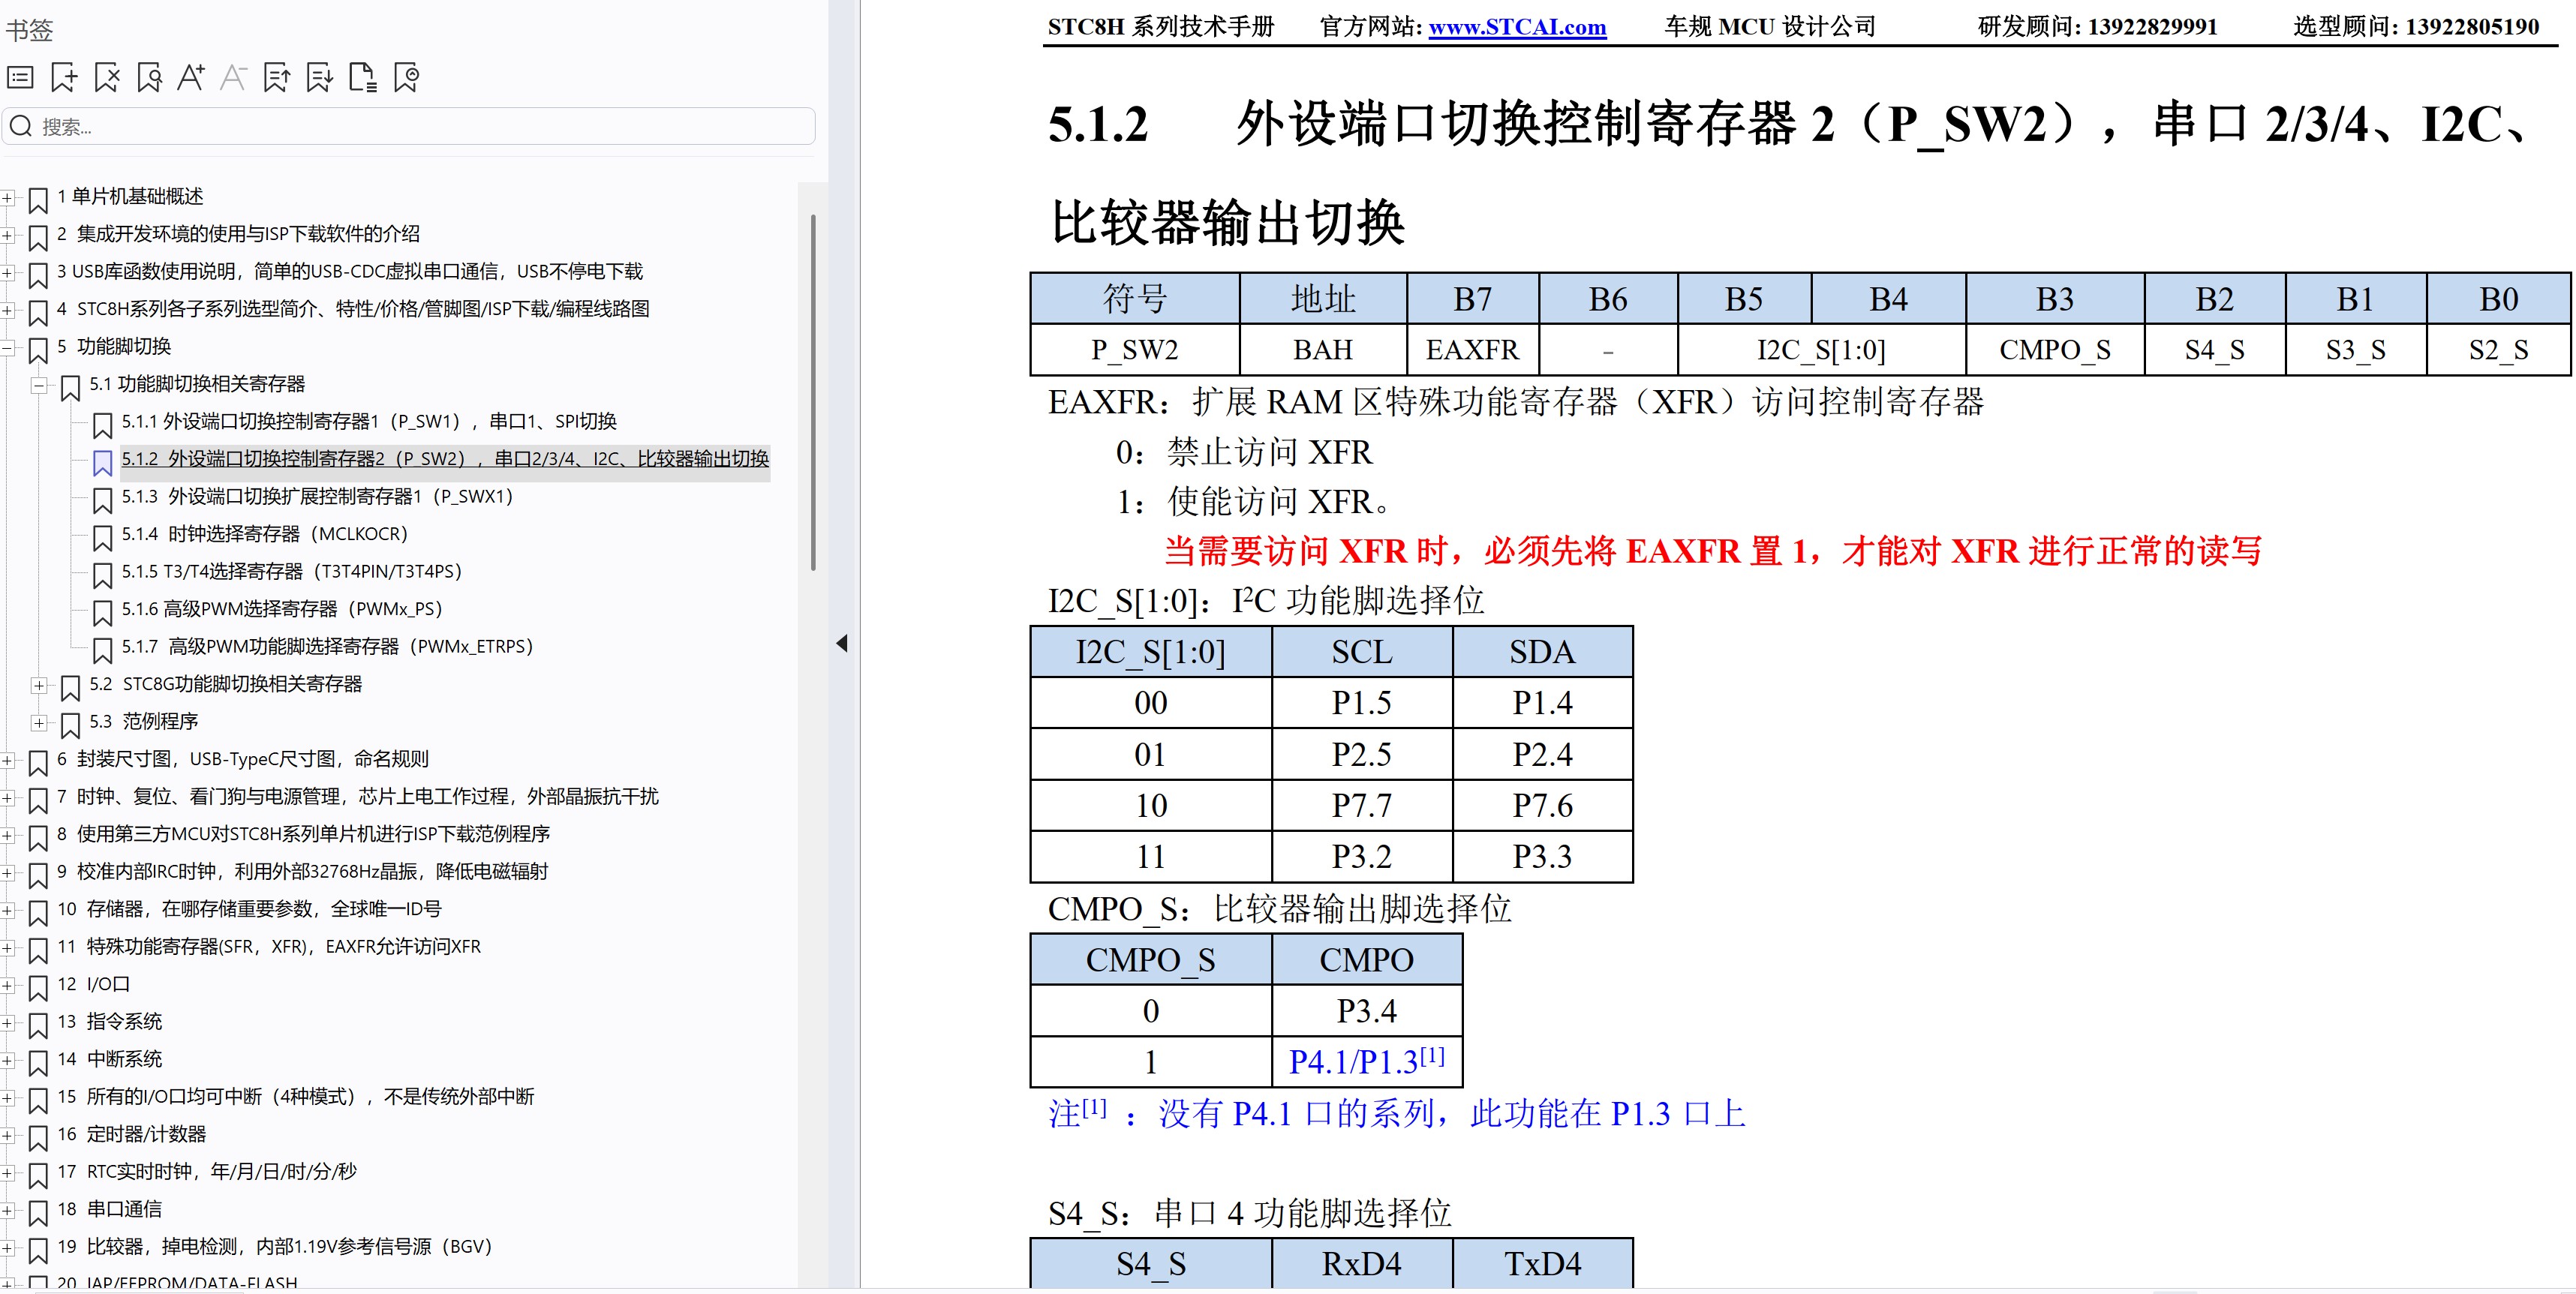Collapse the bookmark sidebar panel arrow
Viewport: 2576px width, 1294px height.
(x=843, y=644)
